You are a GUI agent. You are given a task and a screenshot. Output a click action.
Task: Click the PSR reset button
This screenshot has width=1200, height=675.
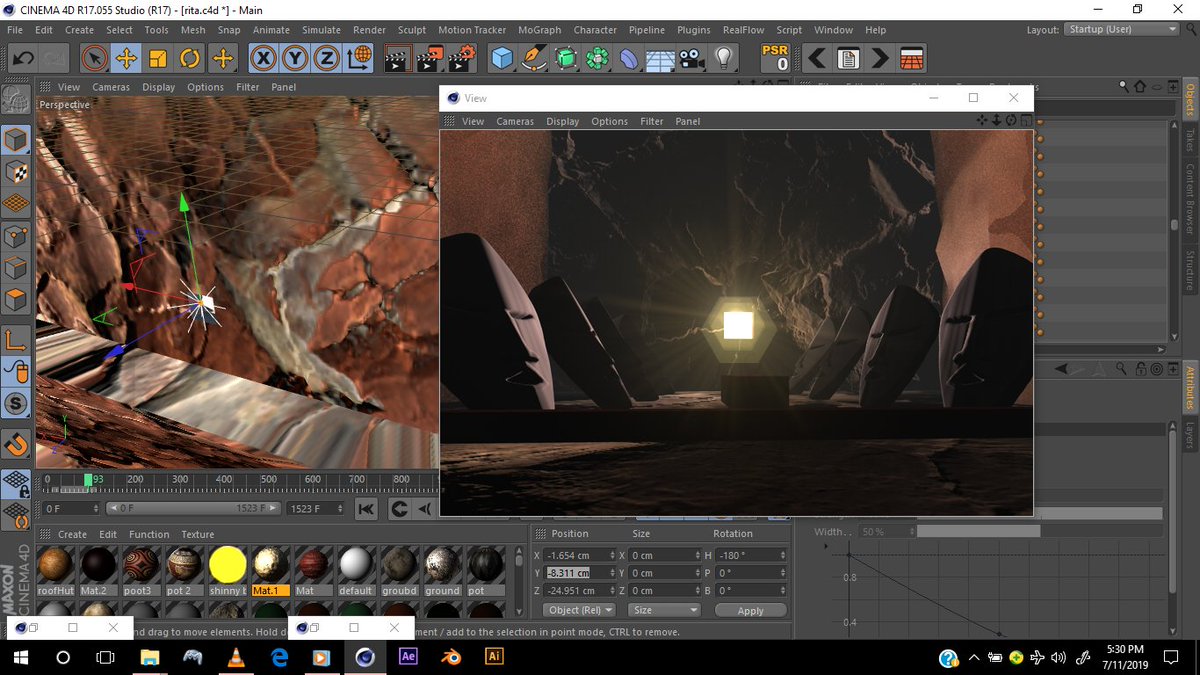(775, 58)
